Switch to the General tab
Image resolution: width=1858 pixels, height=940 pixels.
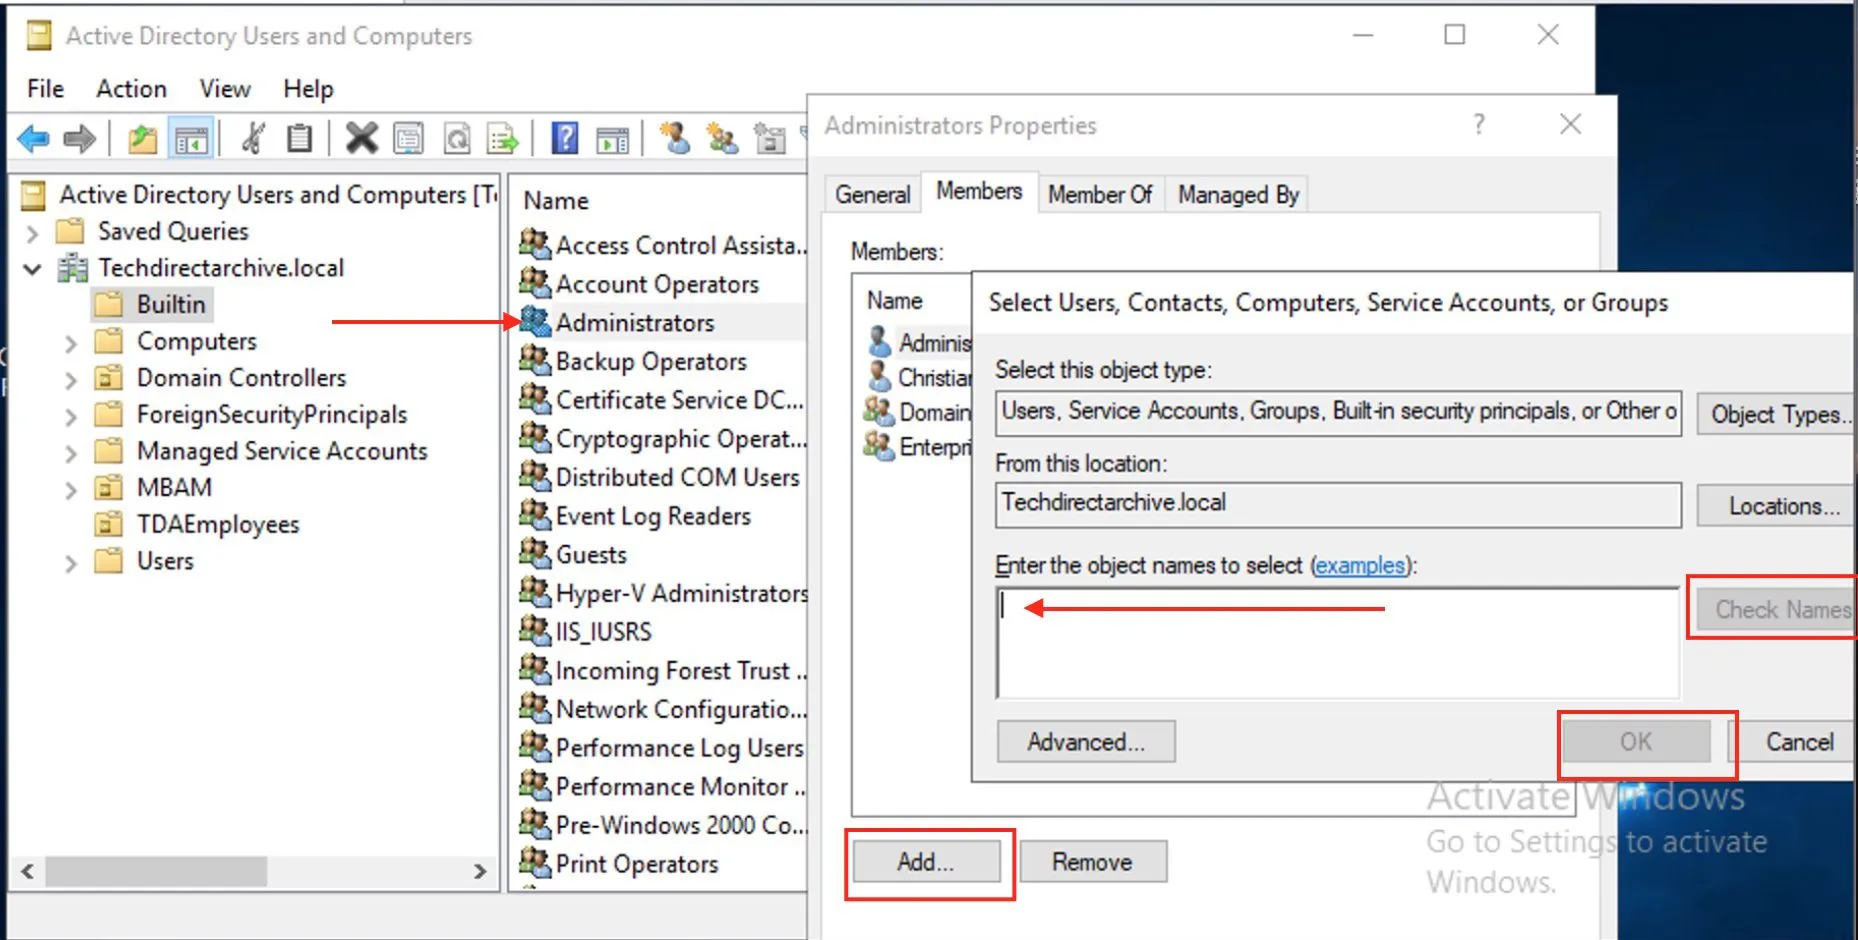[873, 194]
